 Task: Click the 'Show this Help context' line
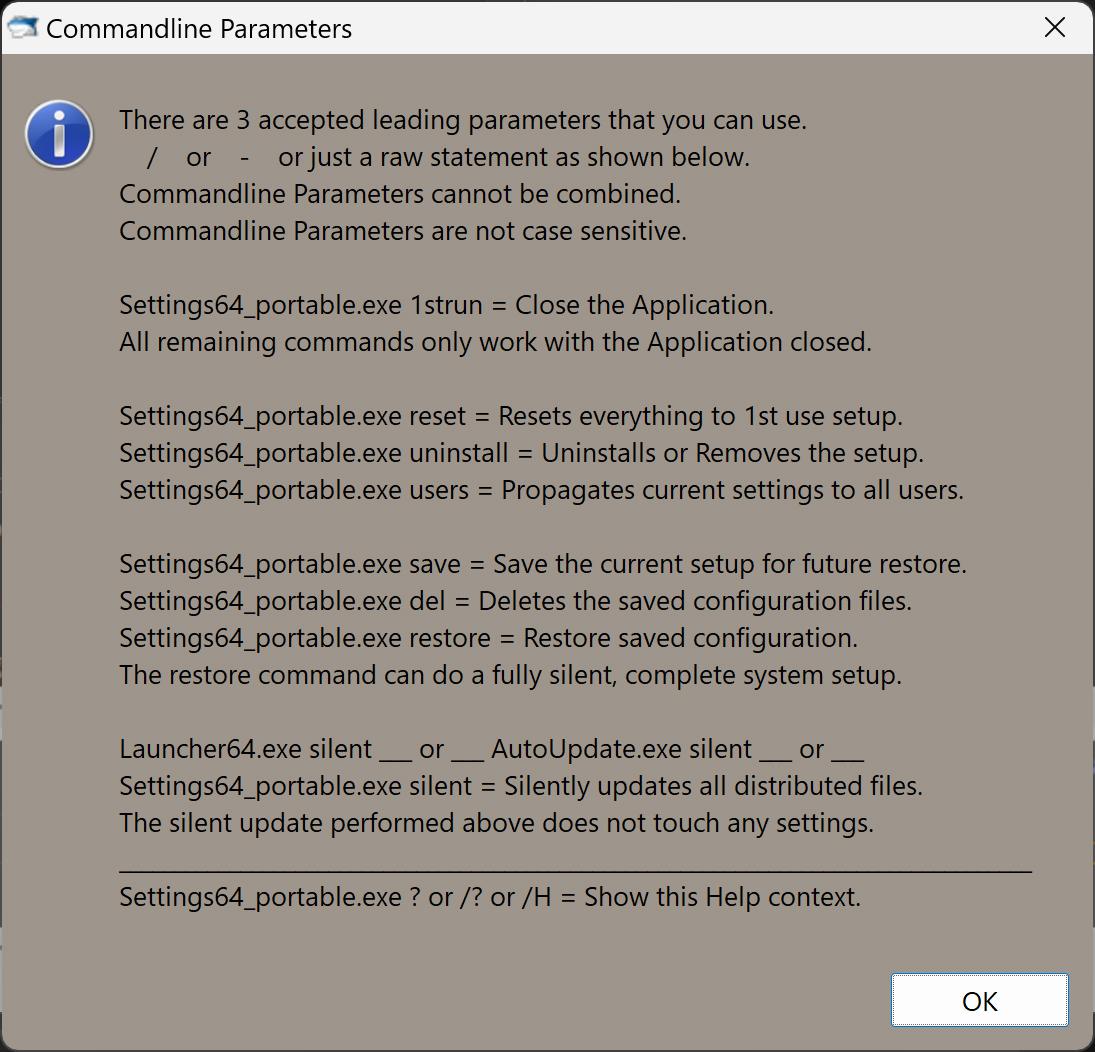pos(490,898)
